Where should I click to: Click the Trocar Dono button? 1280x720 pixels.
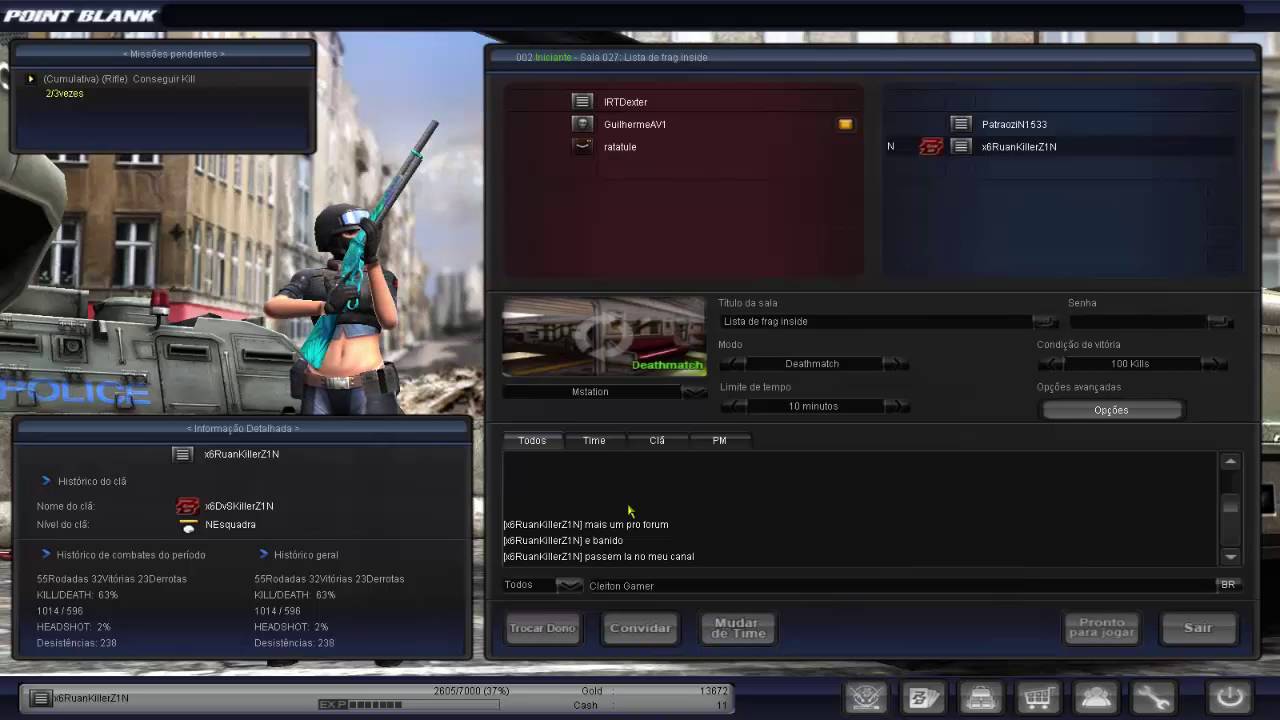pos(542,628)
